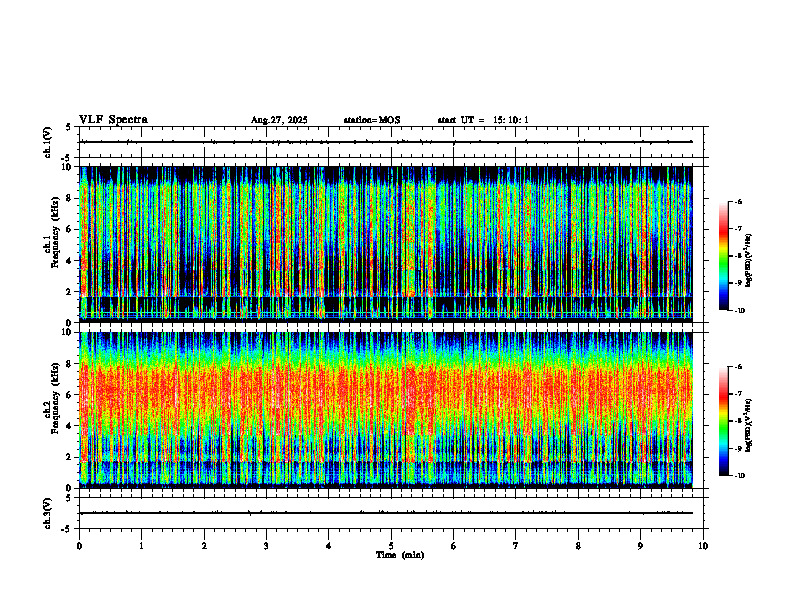The height and width of the screenshot is (612, 792).
Task: Click time axis tick label "4"
Action: click(329, 545)
